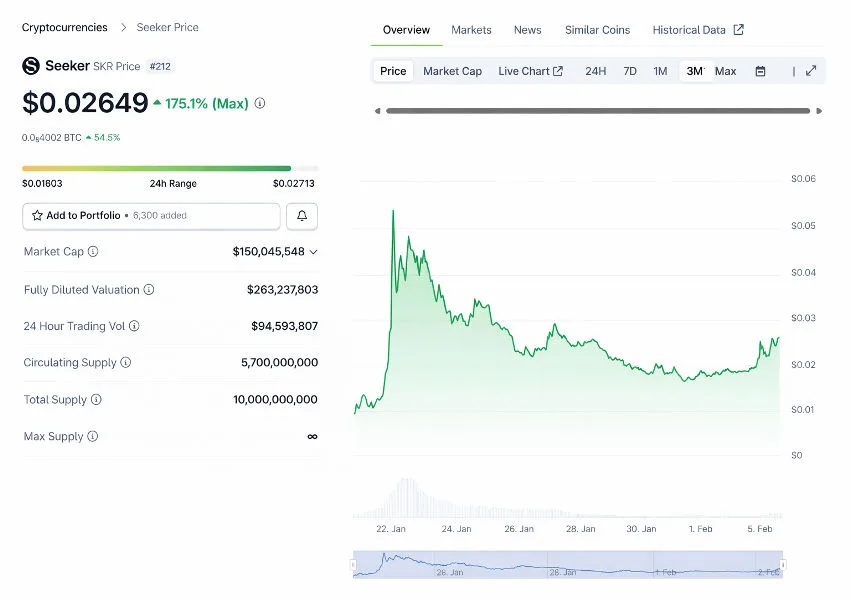Select the Max time range option
850x600 pixels.
726,71
